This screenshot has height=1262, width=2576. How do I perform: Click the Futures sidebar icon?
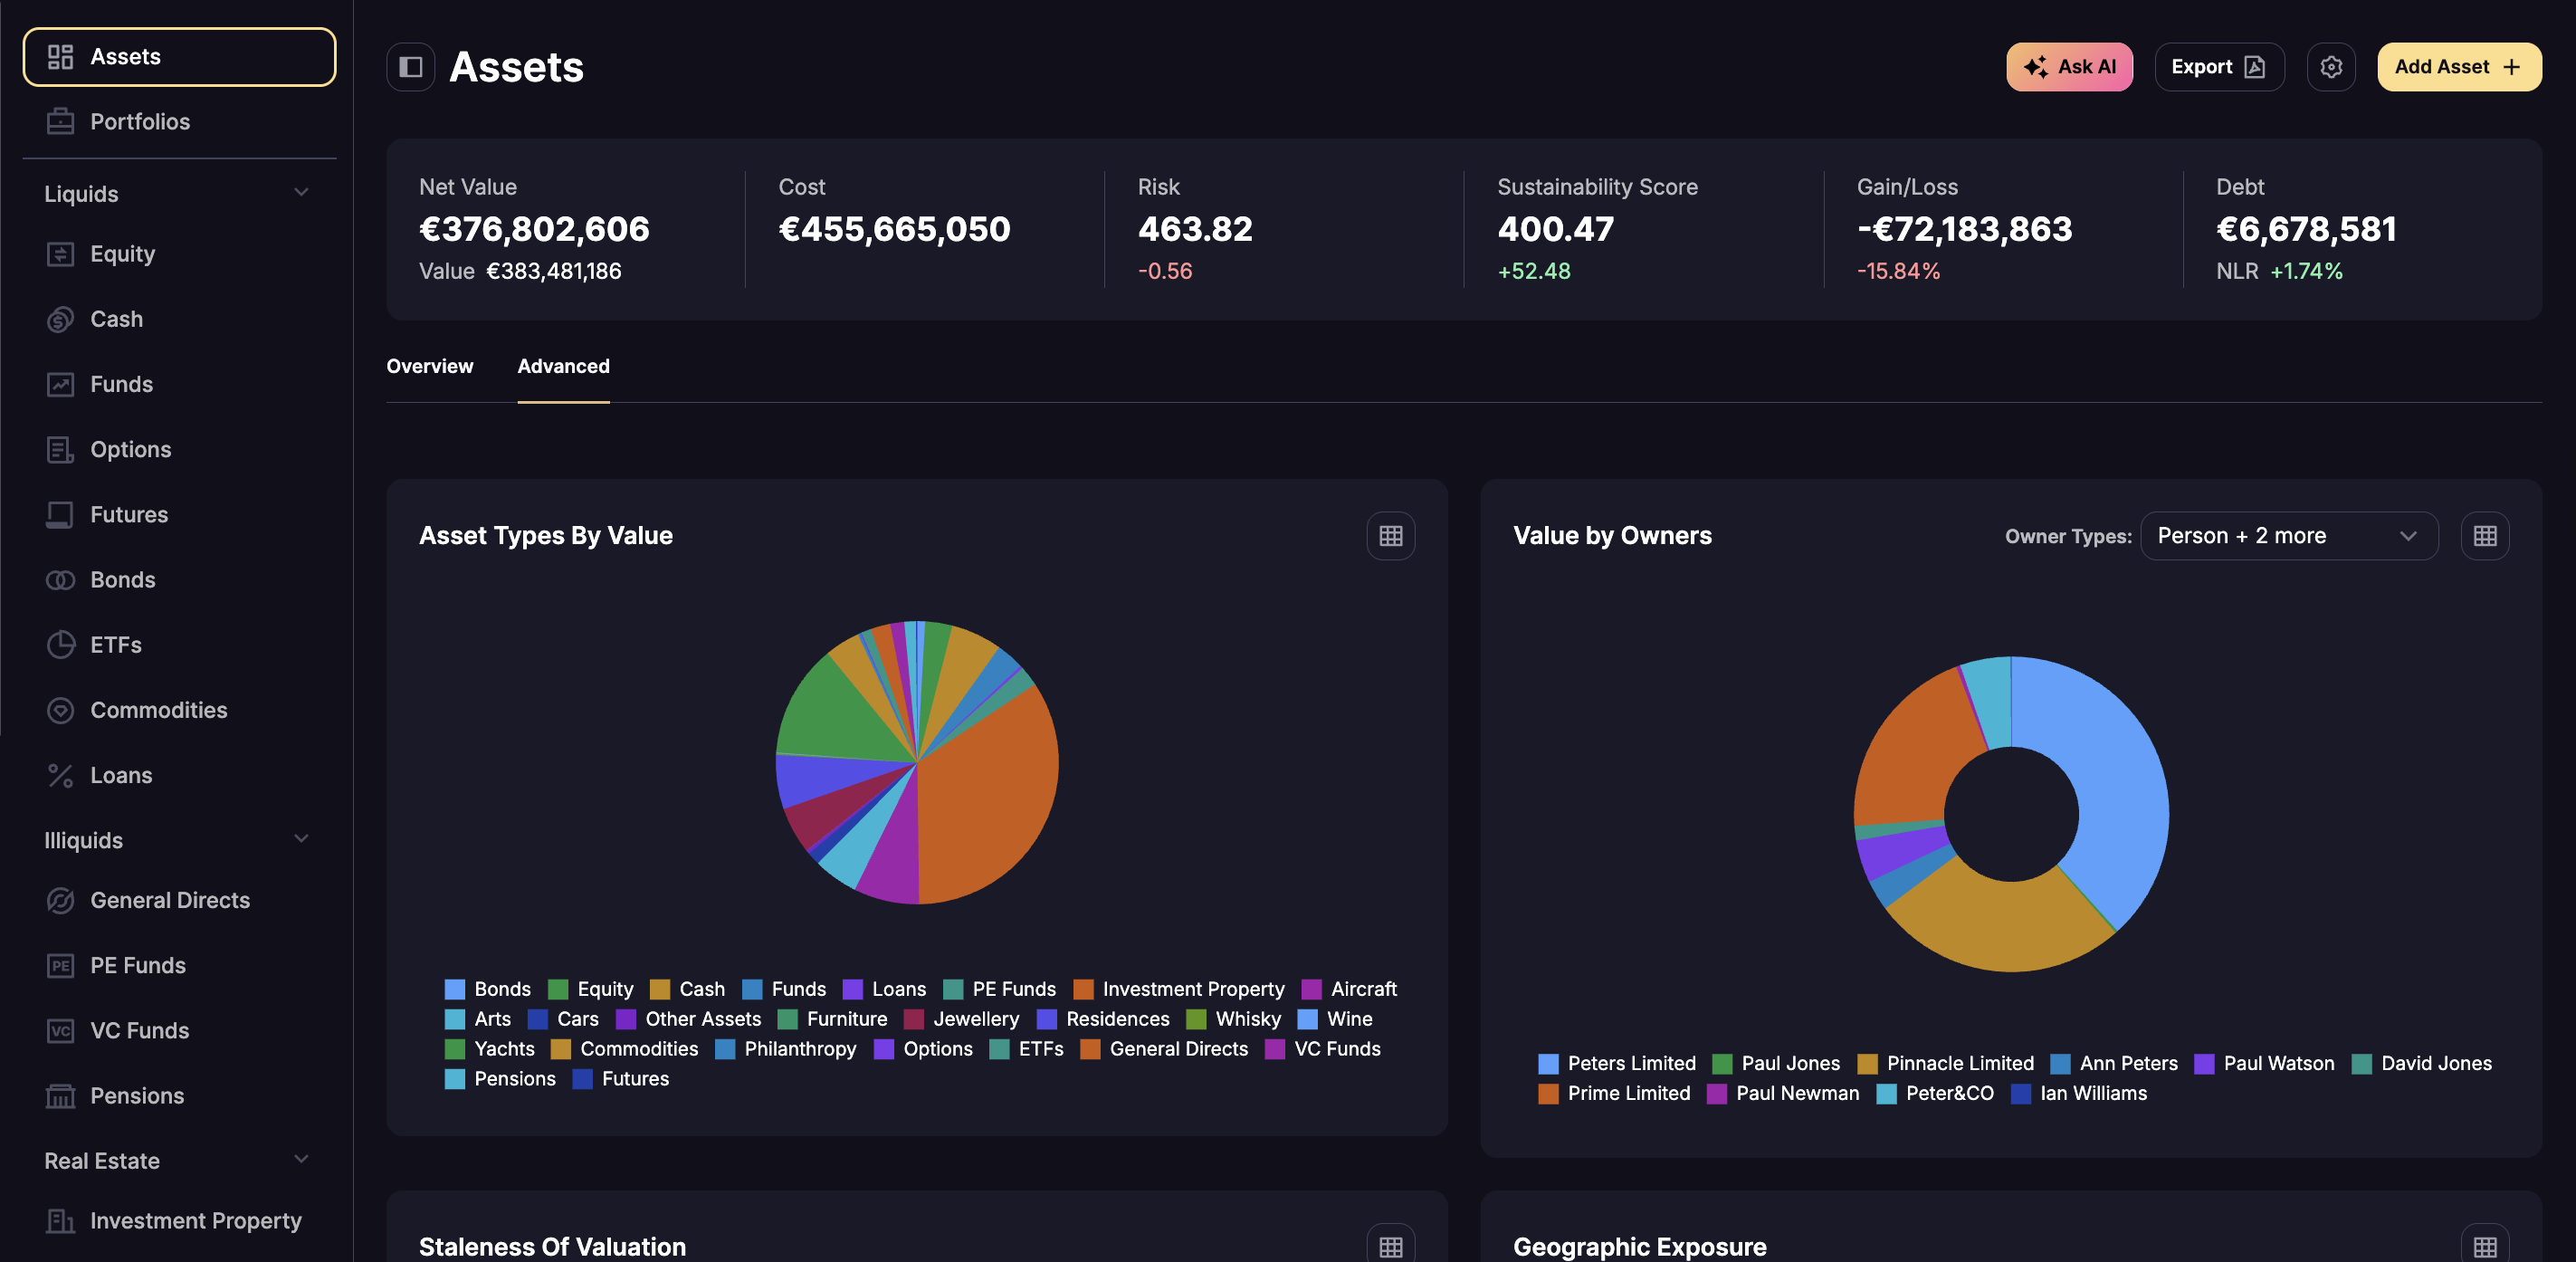click(60, 514)
